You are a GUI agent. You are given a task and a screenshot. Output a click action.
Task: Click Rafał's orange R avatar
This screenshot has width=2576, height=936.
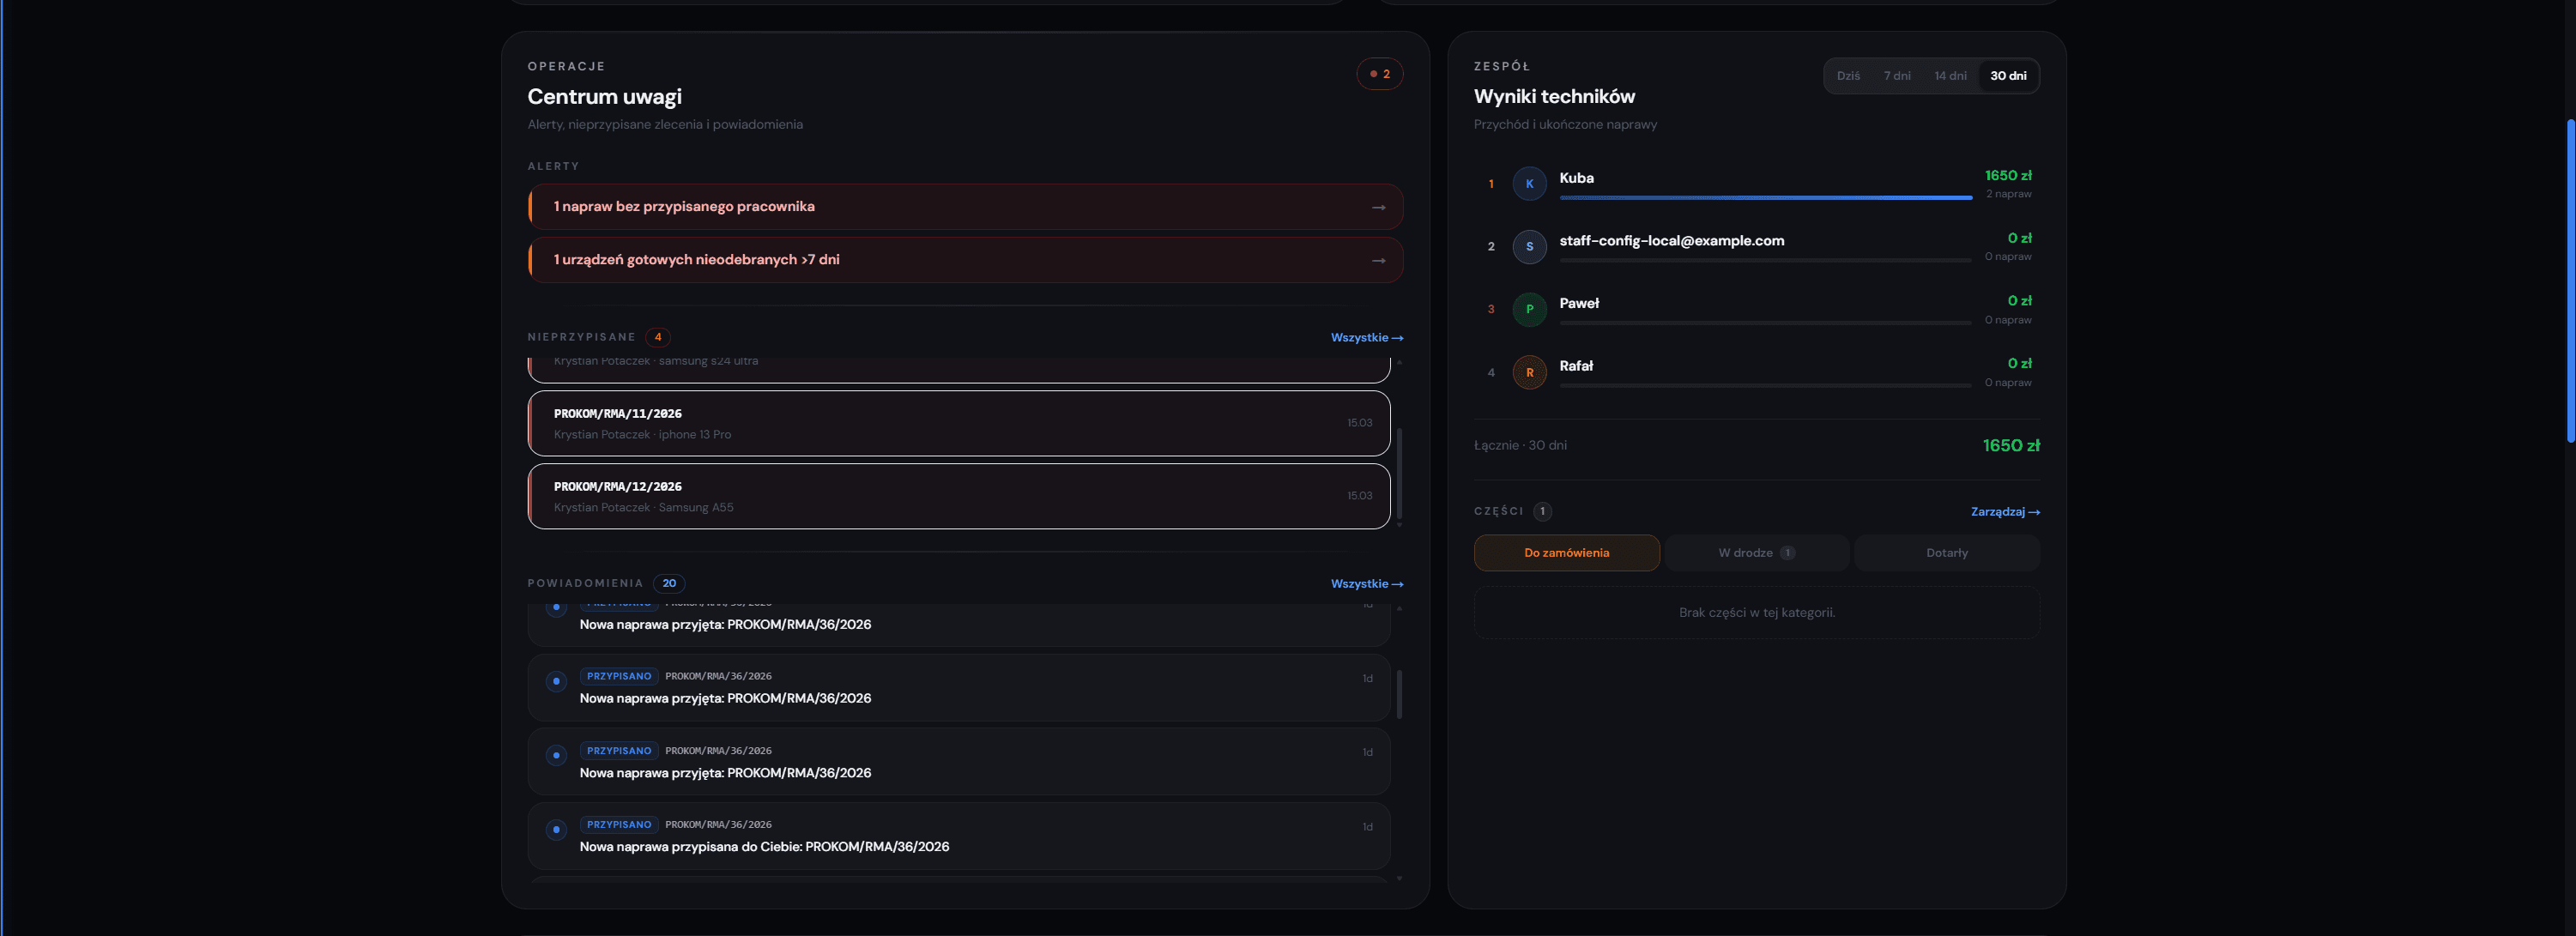[1529, 372]
